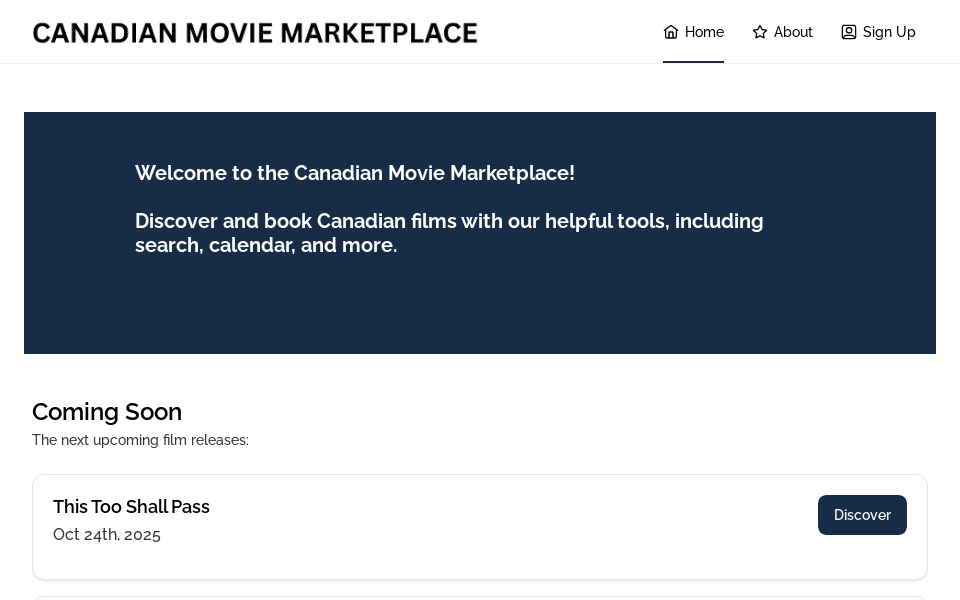Image resolution: width=960 pixels, height=600 pixels.
Task: Select the Coming Soon heading
Action: click(x=107, y=411)
